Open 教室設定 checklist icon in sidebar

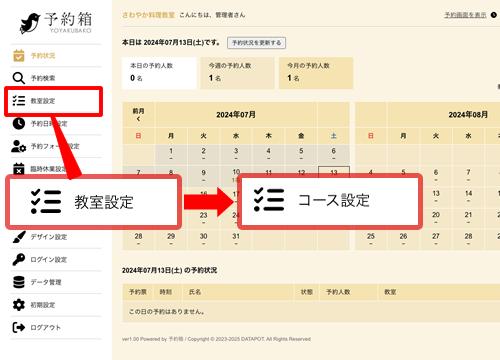(x=19, y=101)
